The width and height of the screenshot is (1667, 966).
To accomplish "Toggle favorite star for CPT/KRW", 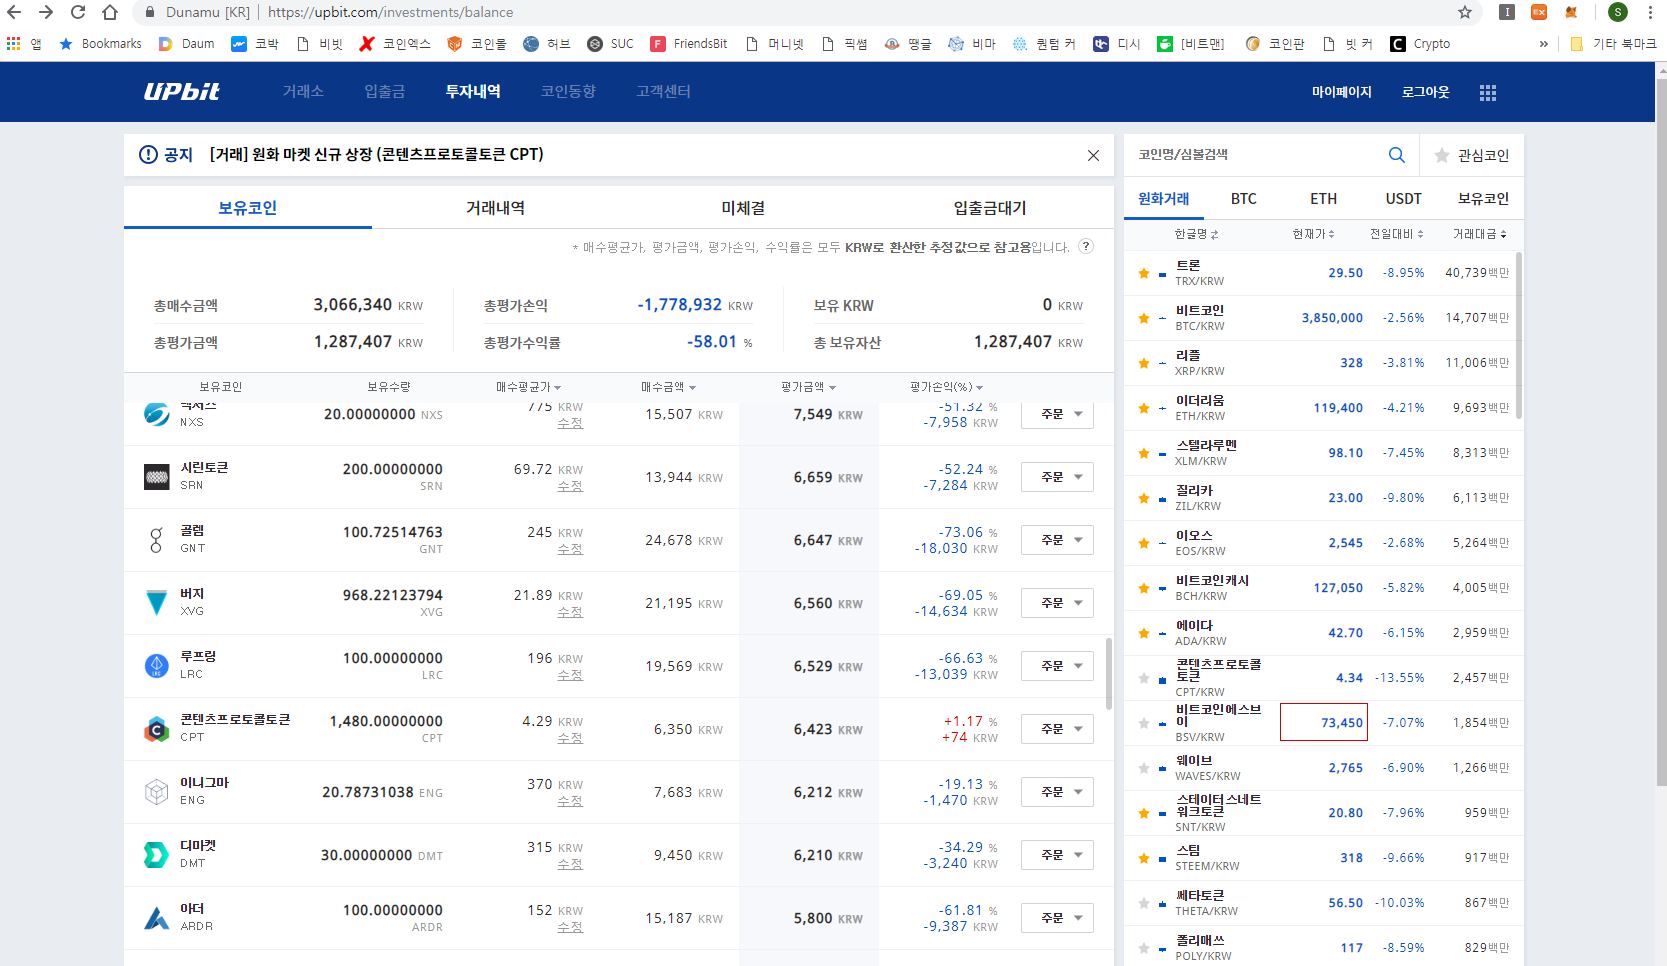I will point(1144,678).
